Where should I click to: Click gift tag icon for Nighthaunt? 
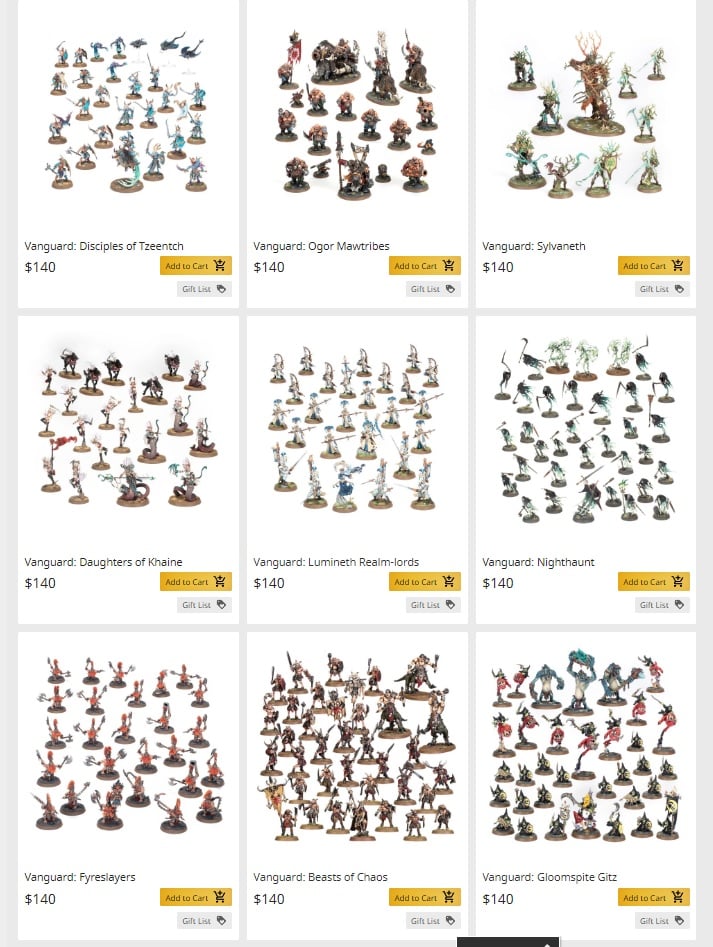(679, 605)
